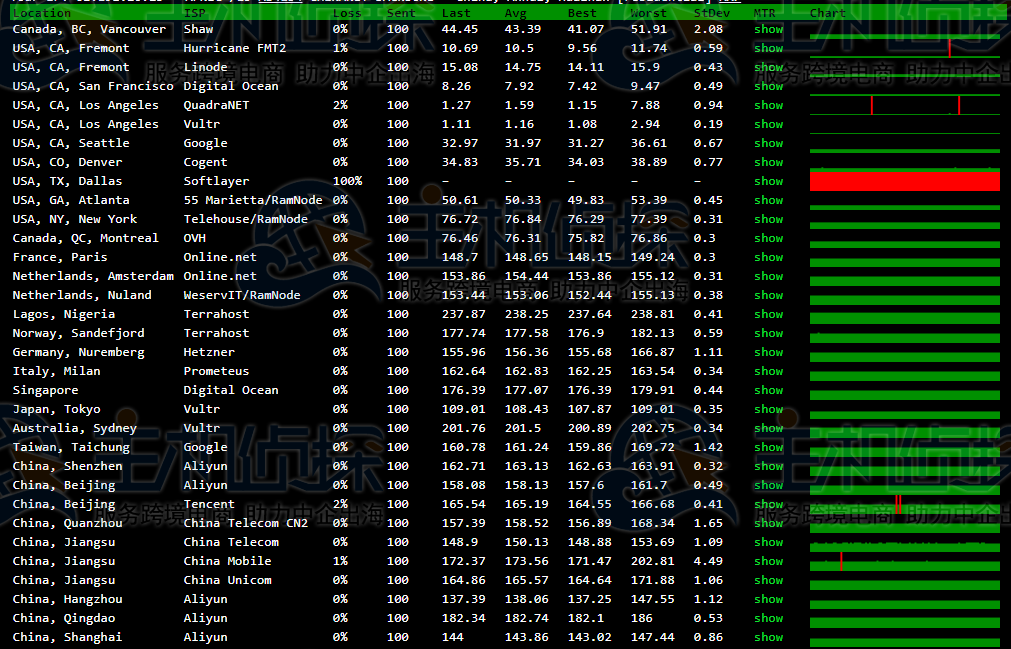This screenshot has height=649, width=1011.
Task: Open MTR show for Australia, Sydney
Action: 768,429
